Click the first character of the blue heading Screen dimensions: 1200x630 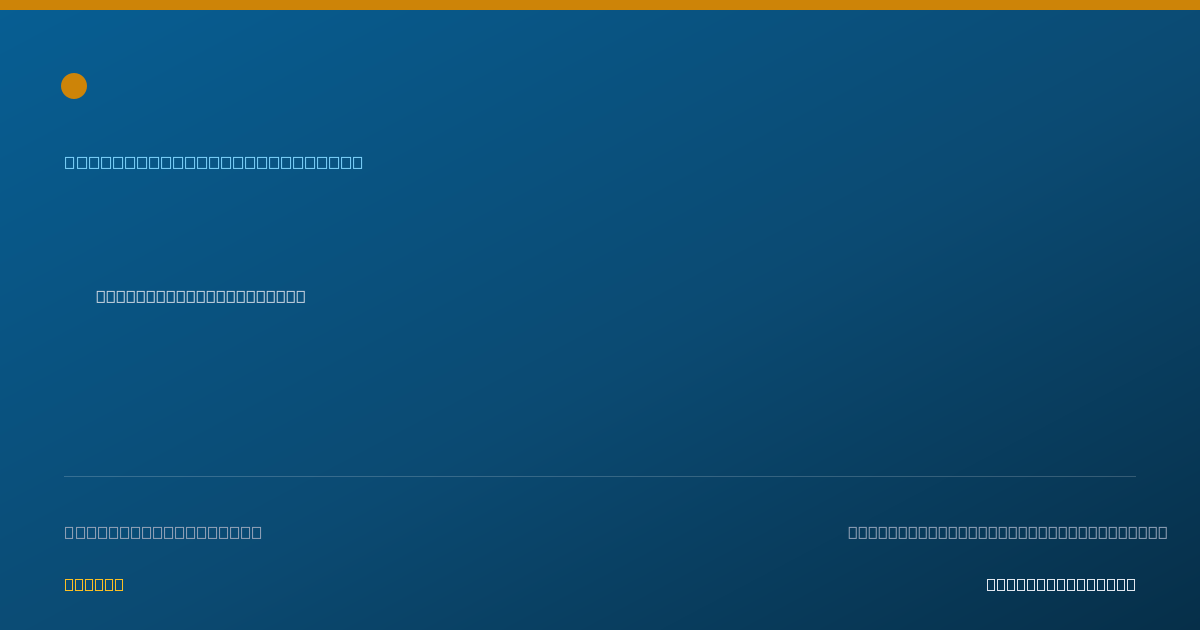pyautogui.click(x=70, y=162)
